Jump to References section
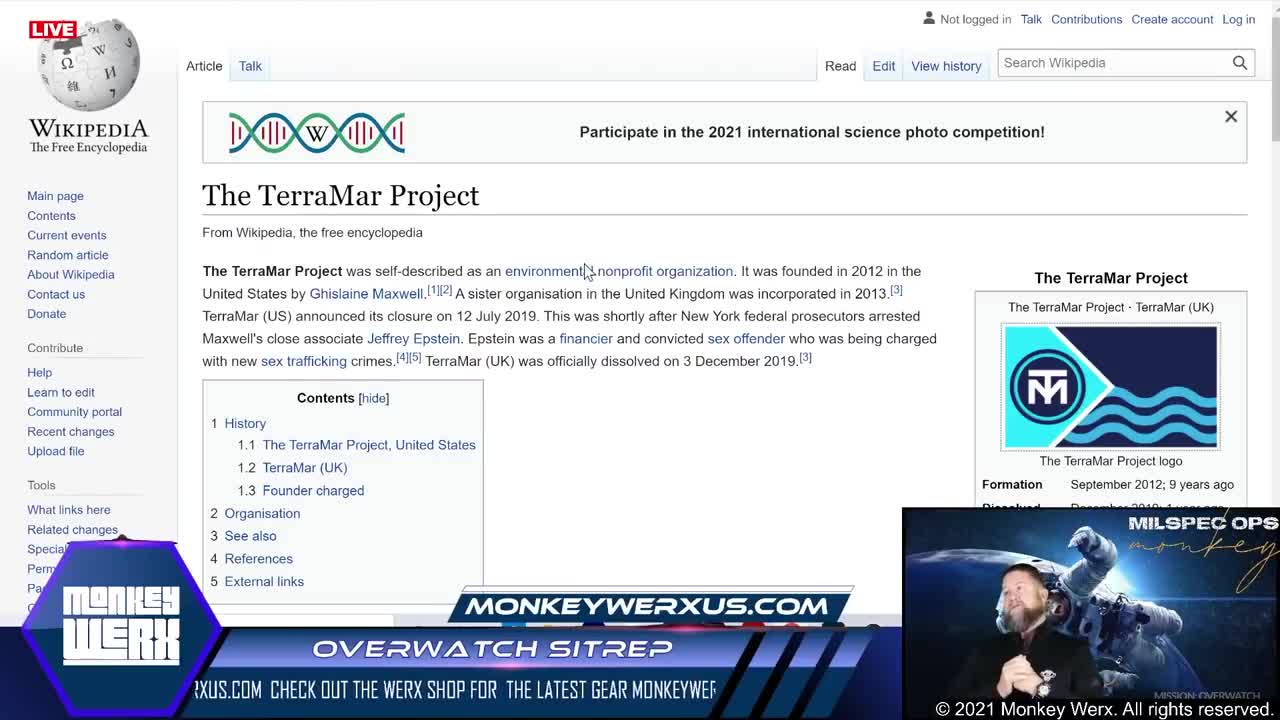The image size is (1280, 720). (258, 559)
